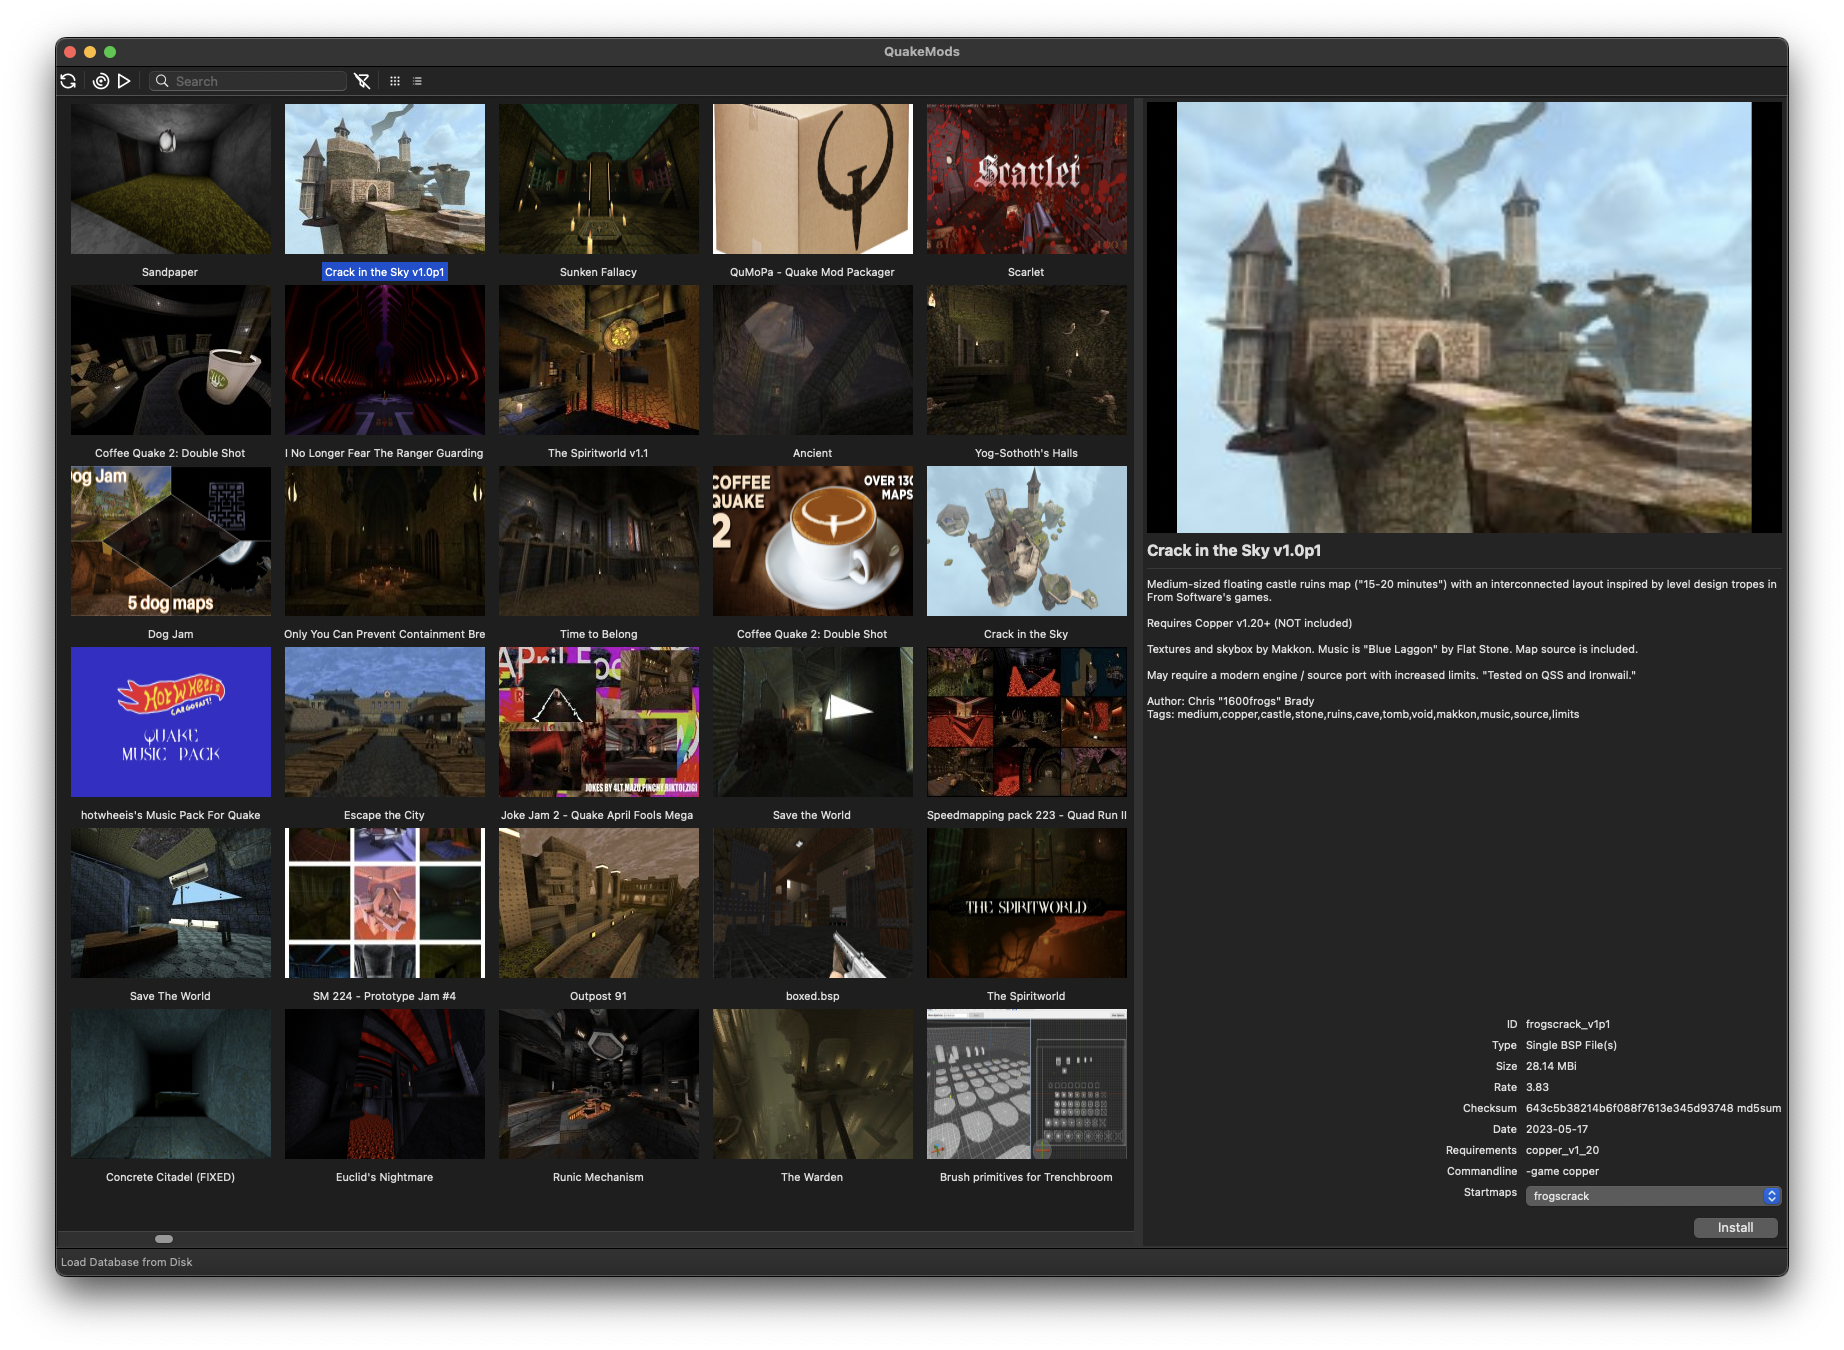Click the 'Crack in the Sky v1.0p1' detail heading

1234,550
